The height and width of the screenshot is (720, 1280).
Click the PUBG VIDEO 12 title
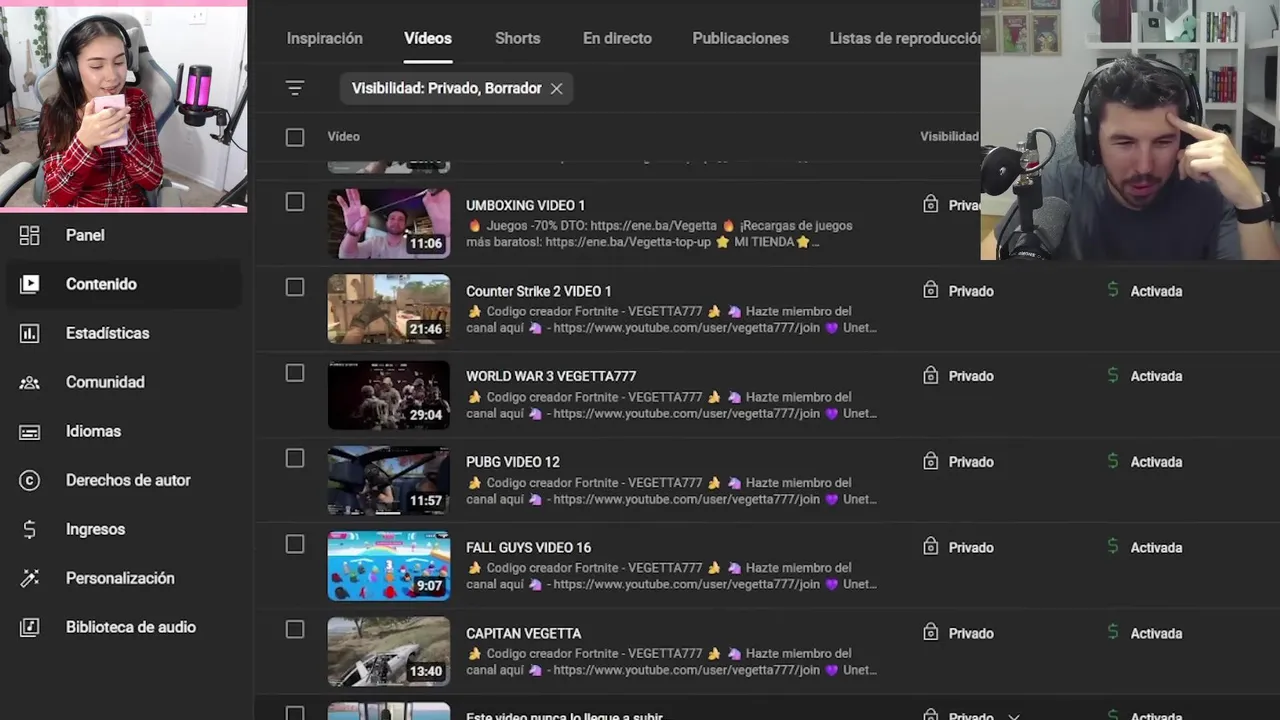pos(512,462)
